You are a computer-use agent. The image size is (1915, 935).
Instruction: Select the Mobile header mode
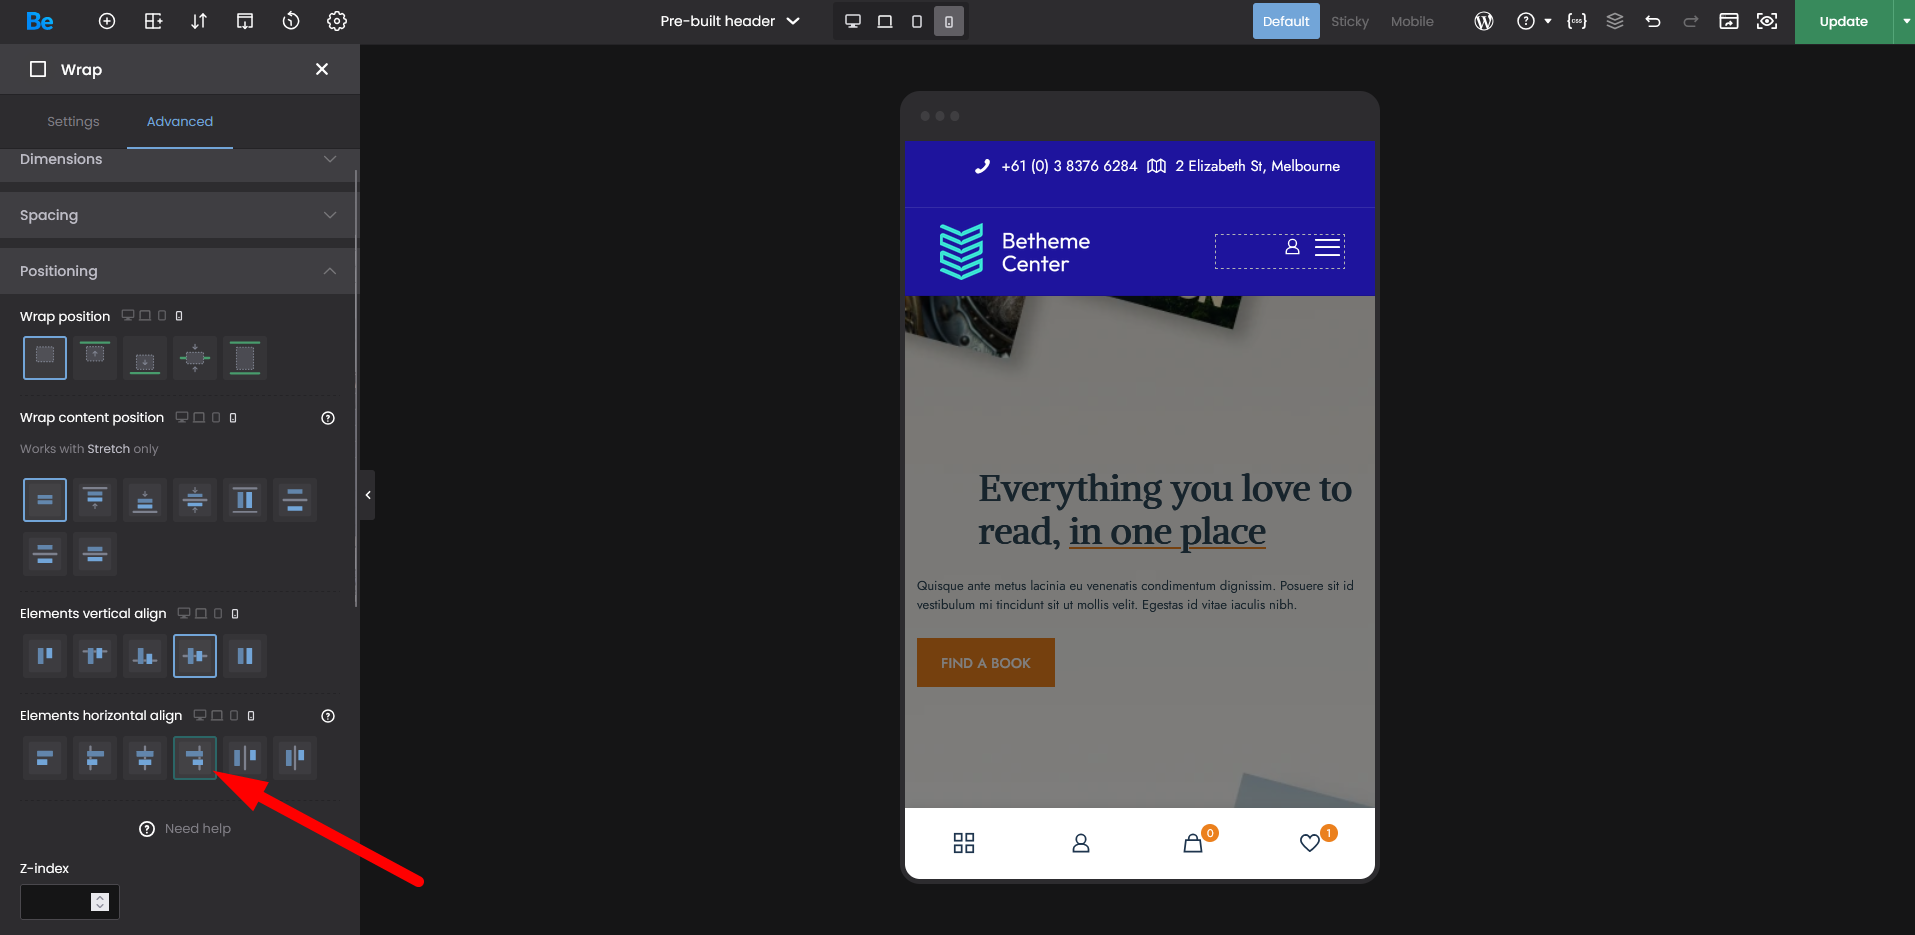click(x=1411, y=21)
